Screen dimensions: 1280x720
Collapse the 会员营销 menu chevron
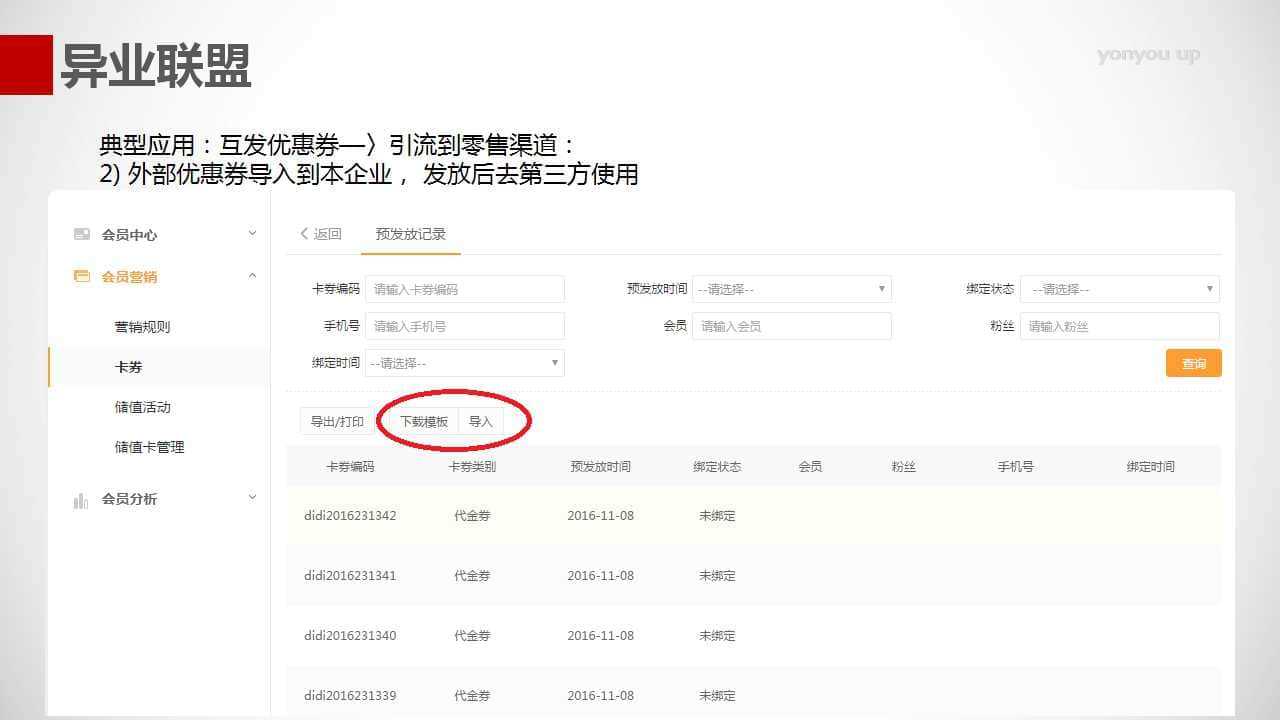click(252, 276)
